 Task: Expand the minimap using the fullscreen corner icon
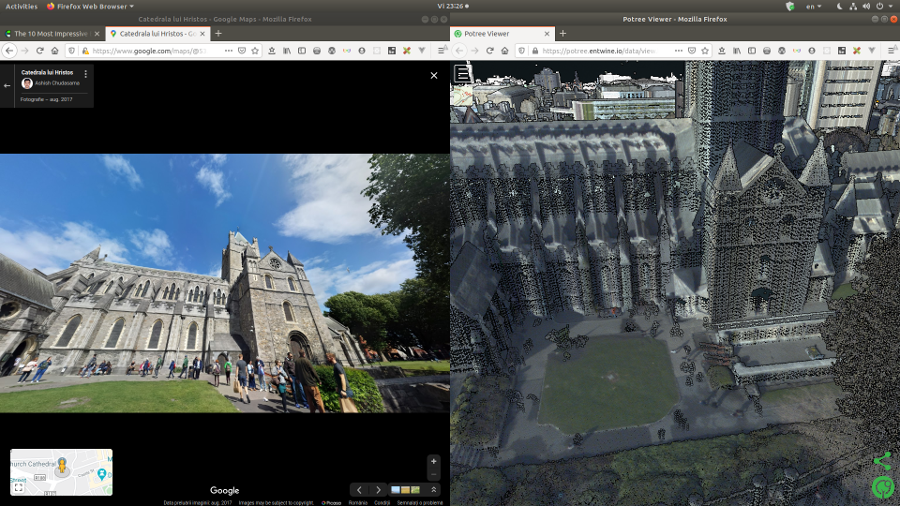pos(18,488)
